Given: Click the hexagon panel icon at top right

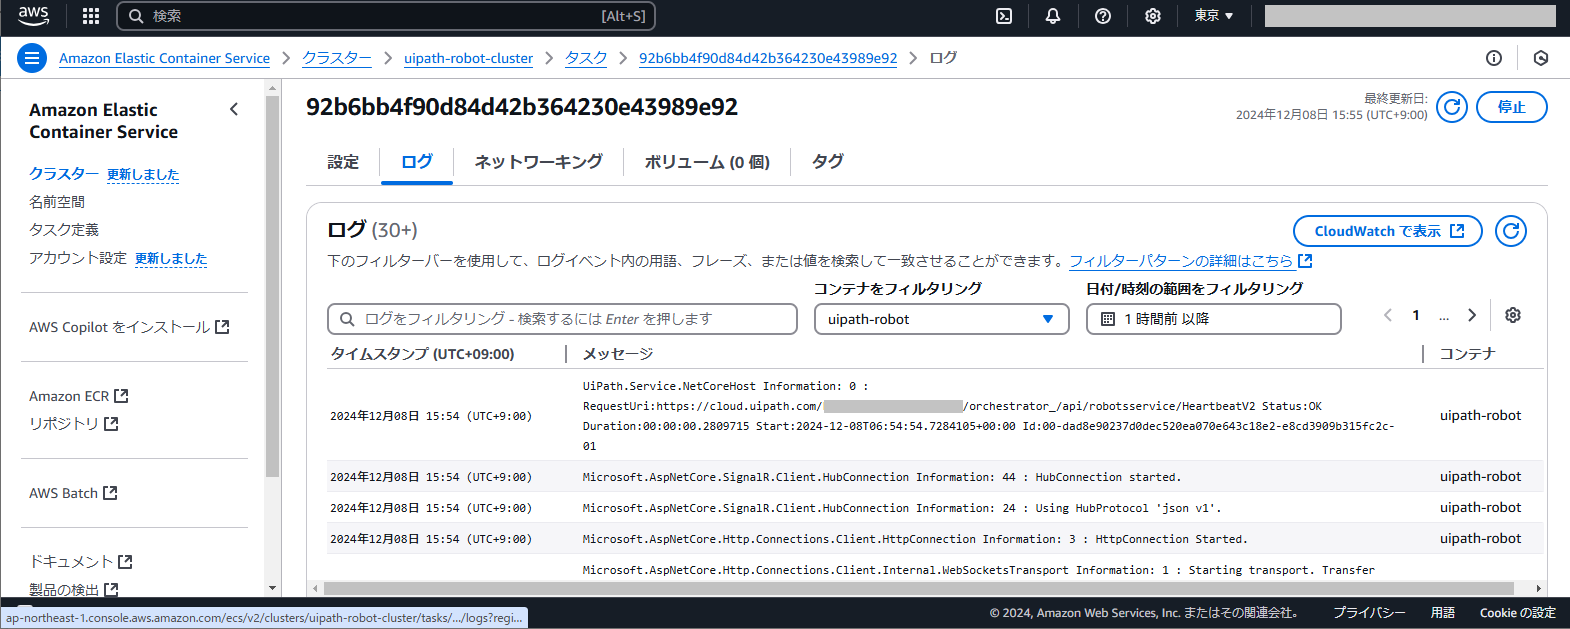Looking at the screenshot, I should point(1541,58).
